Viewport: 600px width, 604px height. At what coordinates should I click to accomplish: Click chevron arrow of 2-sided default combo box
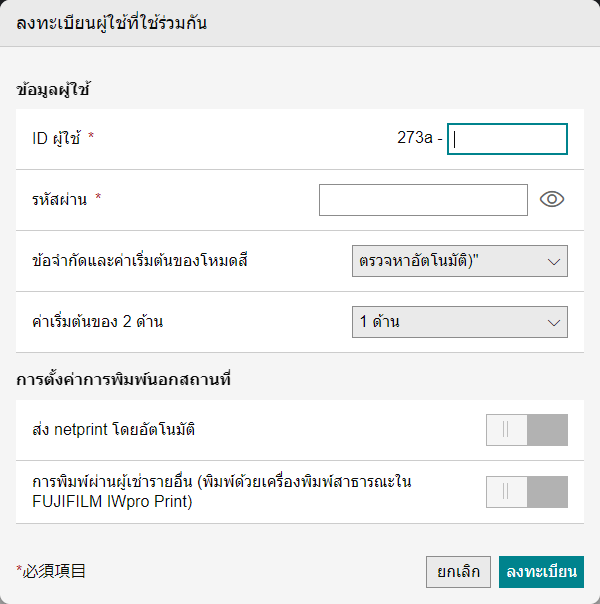(x=555, y=322)
